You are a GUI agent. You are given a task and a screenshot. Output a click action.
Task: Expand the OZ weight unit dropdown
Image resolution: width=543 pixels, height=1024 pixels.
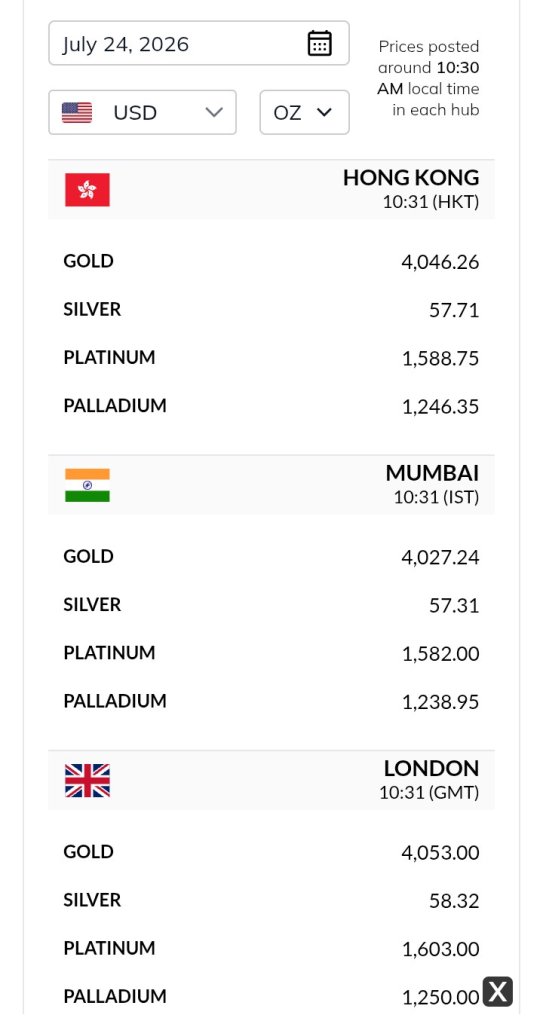coord(304,112)
